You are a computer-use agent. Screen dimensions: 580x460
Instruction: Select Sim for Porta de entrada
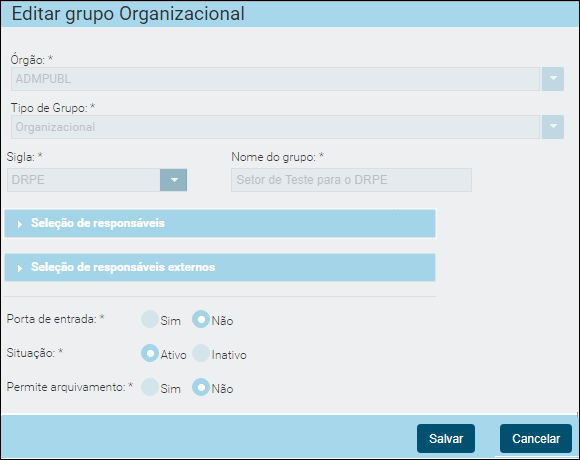coord(150,319)
